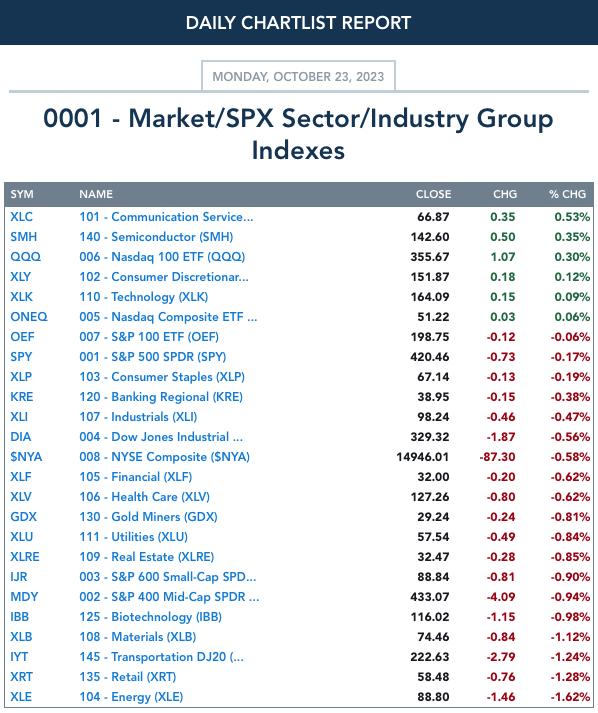View 001 - S&P 500 SPDR (SPY)
Viewport: 598px width, 713px height.
pyautogui.click(x=152, y=357)
